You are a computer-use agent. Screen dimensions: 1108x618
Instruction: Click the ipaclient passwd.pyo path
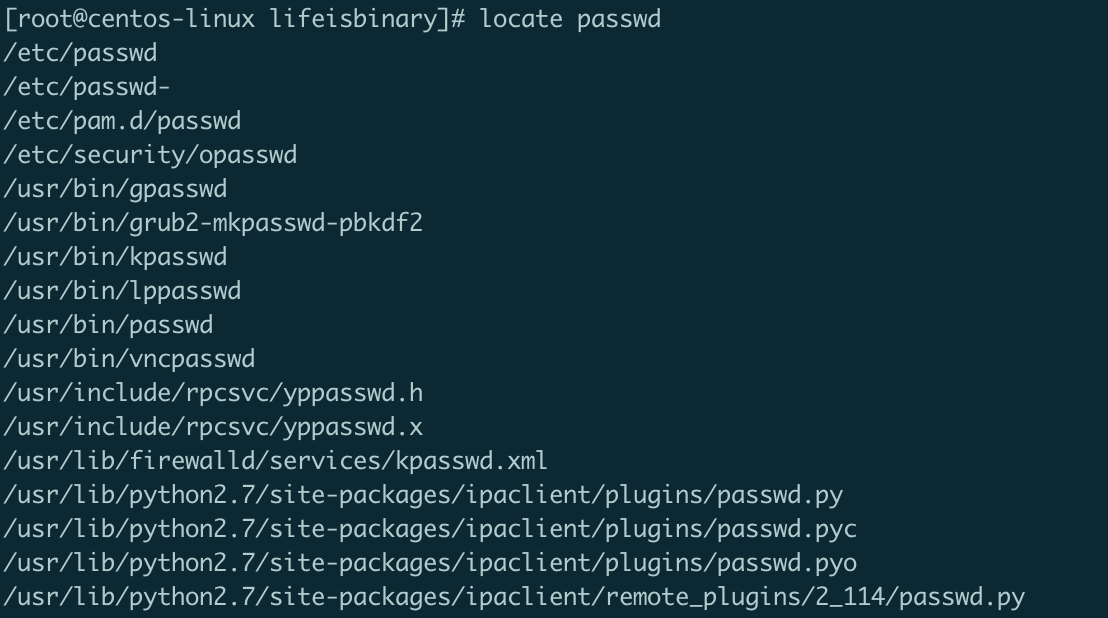(430, 563)
